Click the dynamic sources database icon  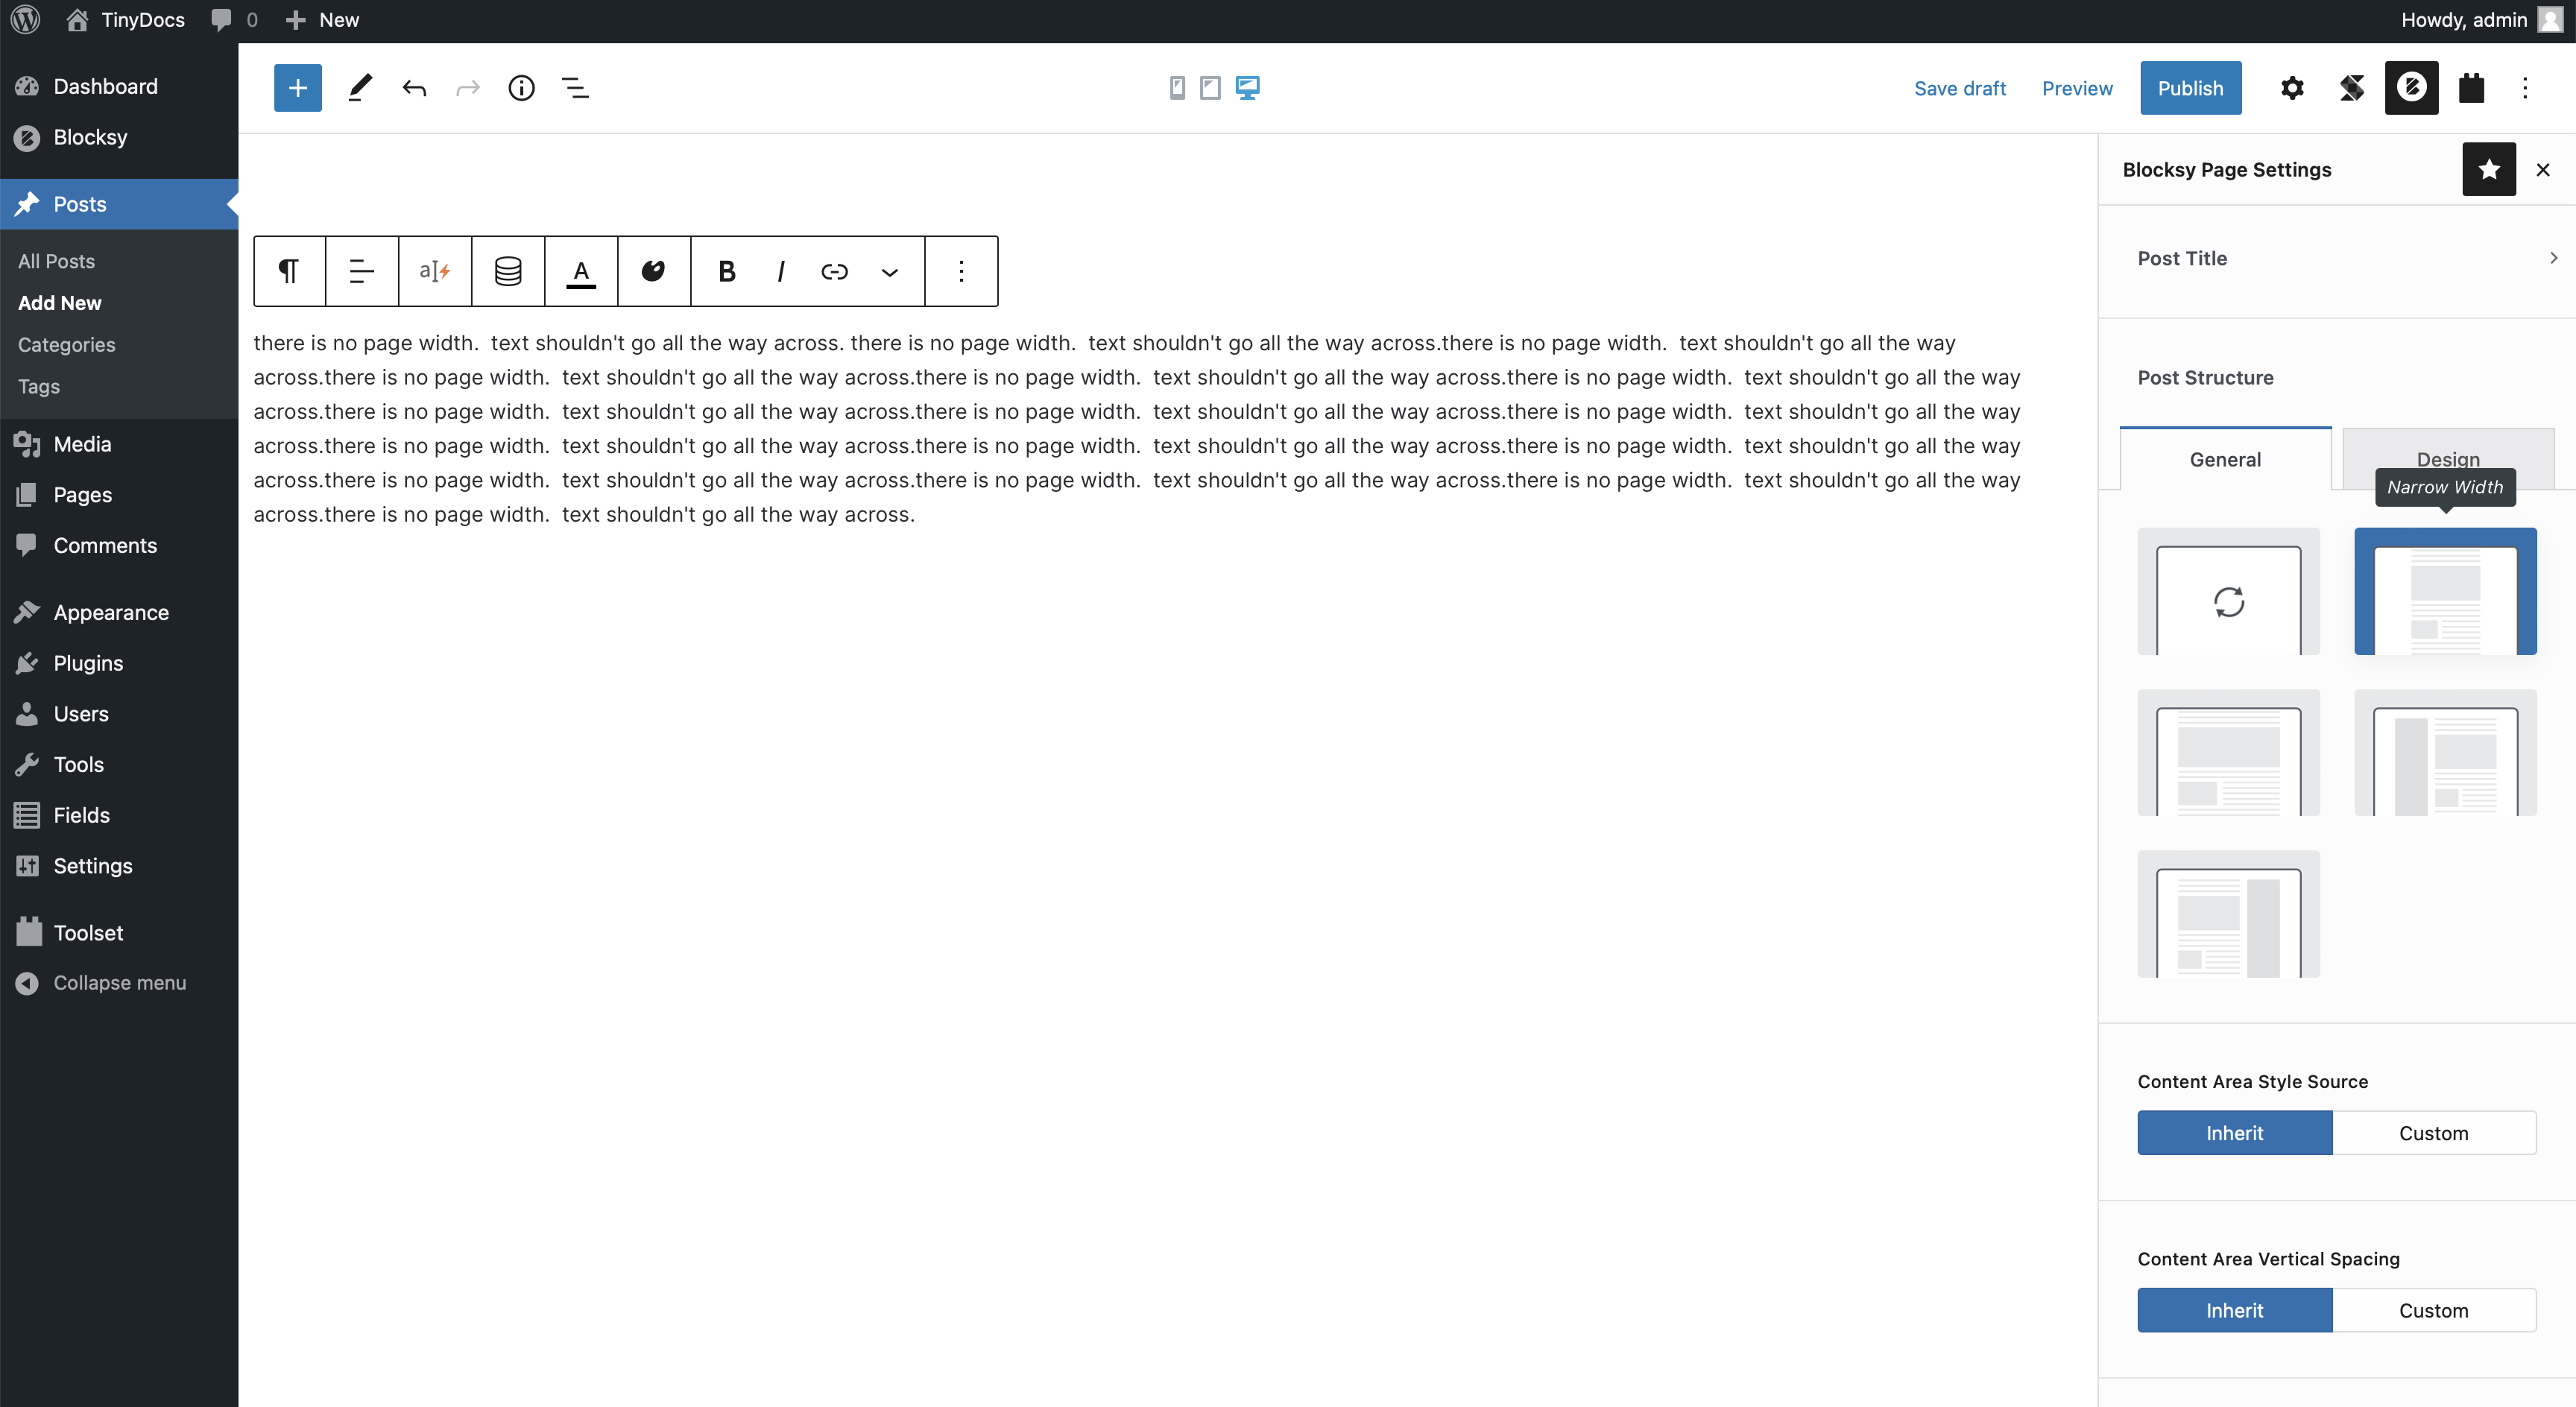pos(508,271)
